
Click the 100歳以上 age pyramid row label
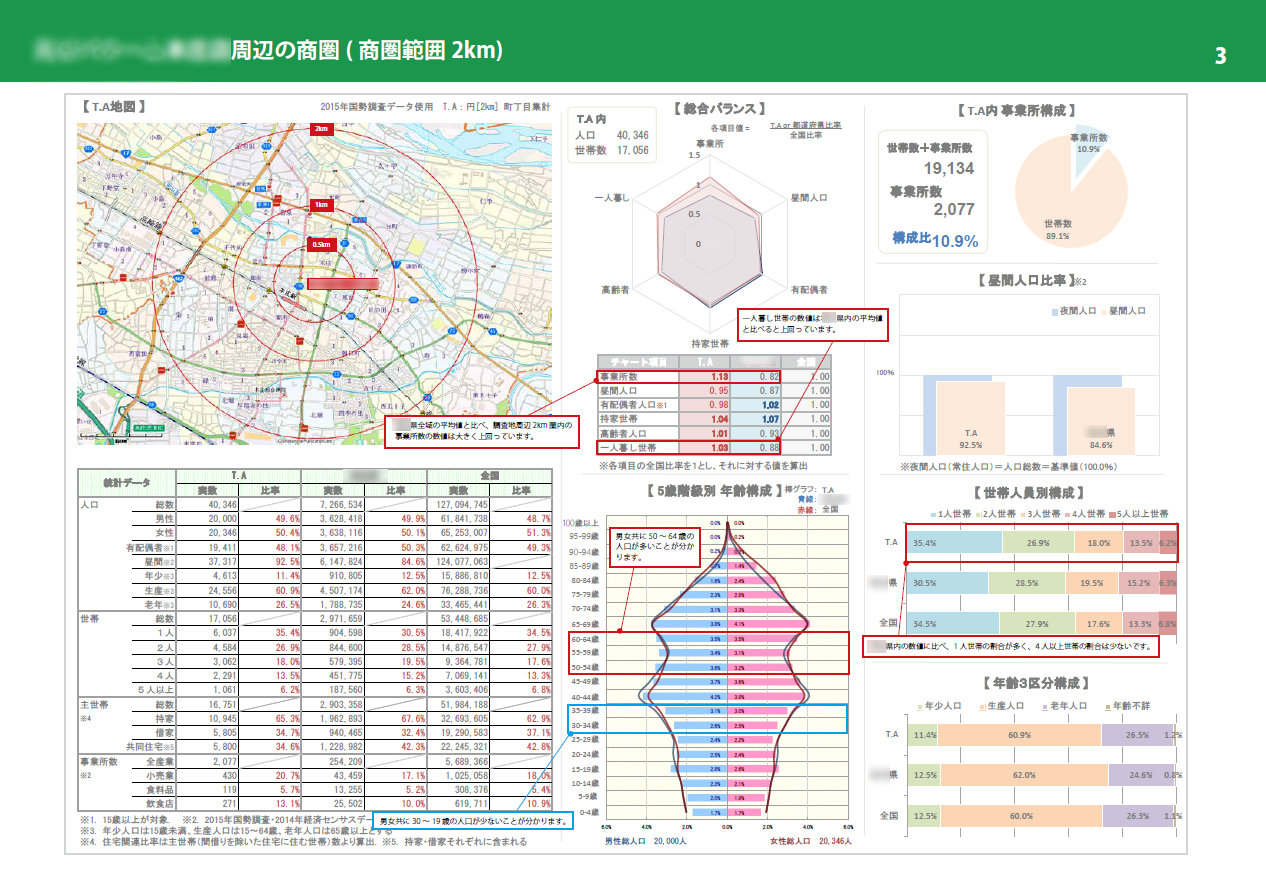tap(582, 522)
